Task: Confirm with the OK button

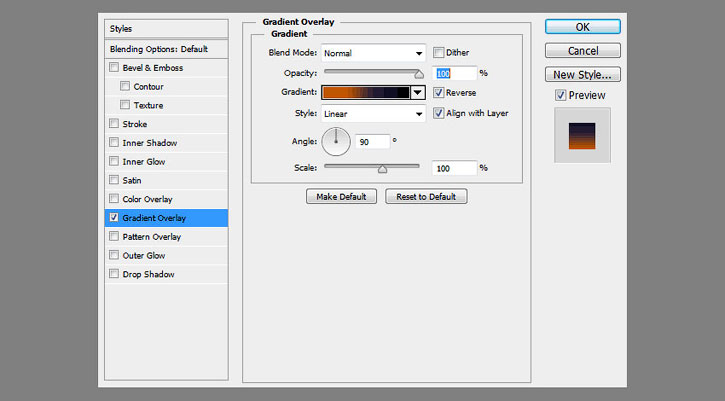Action: pyautogui.click(x=583, y=27)
